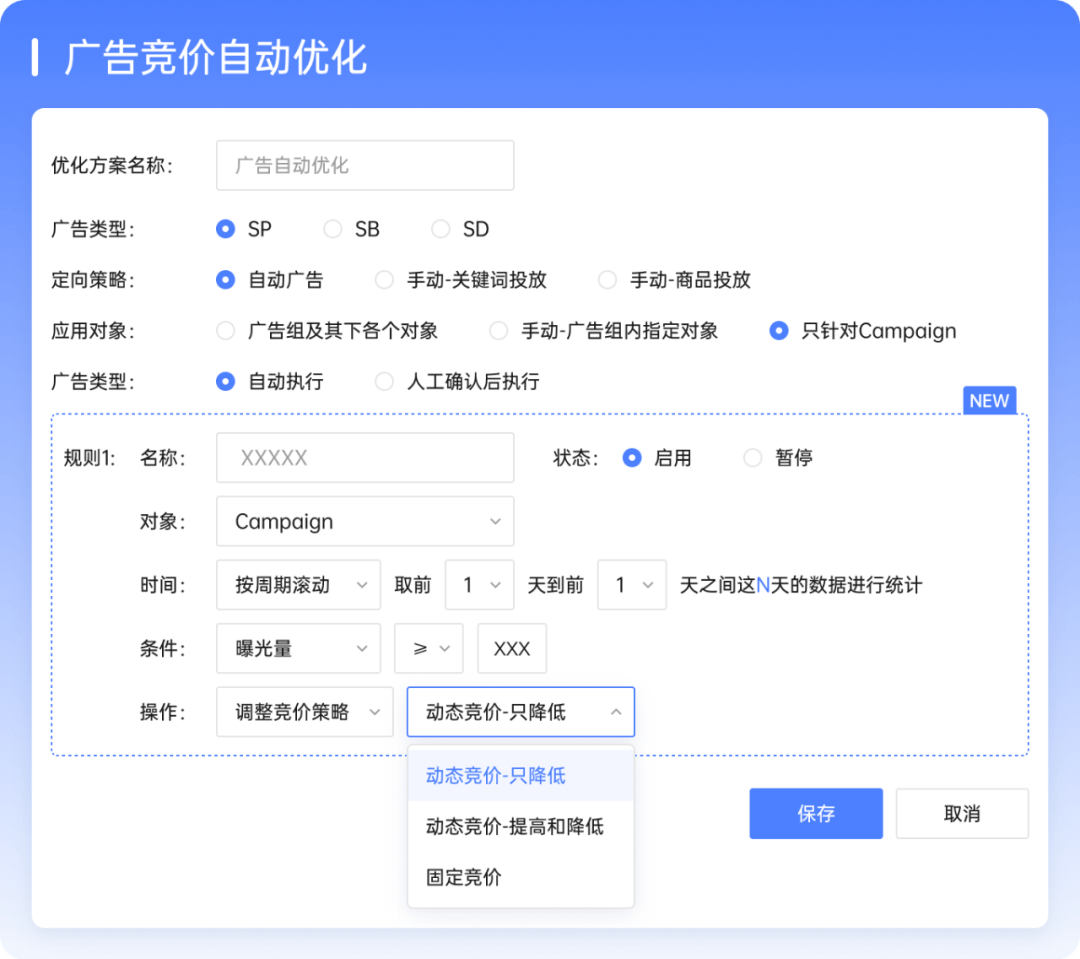Collapse the 动态竞价-只降低 dropdown

520,712
